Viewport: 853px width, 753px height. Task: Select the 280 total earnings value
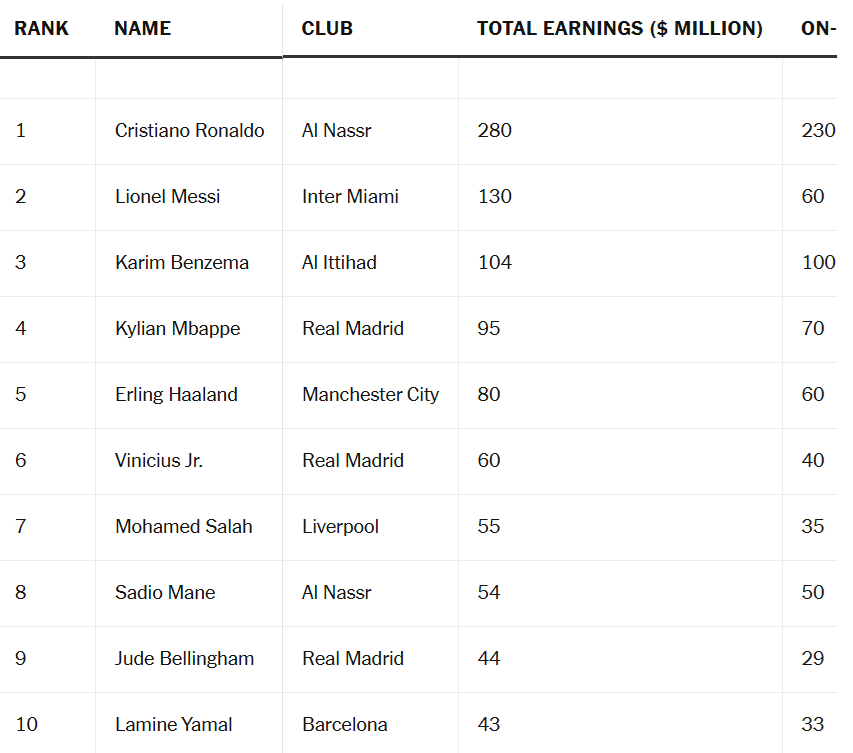[494, 131]
